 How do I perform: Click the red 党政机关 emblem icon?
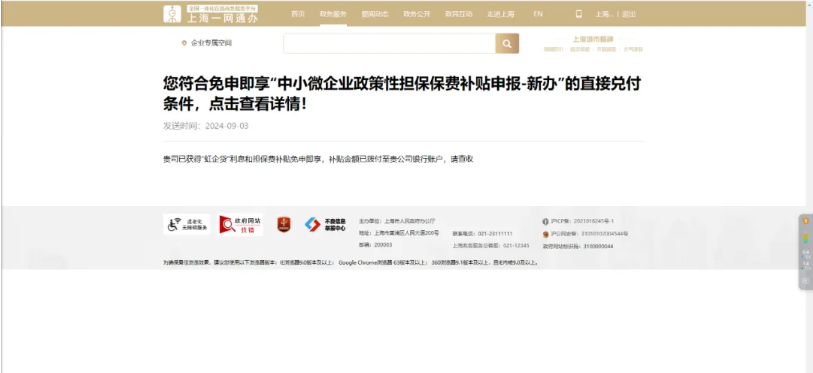[x=284, y=225]
